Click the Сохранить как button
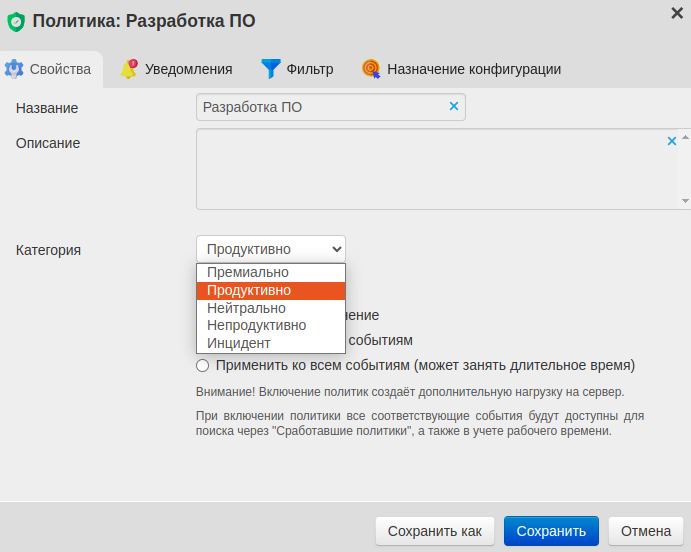This screenshot has width=691, height=552. [x=434, y=531]
